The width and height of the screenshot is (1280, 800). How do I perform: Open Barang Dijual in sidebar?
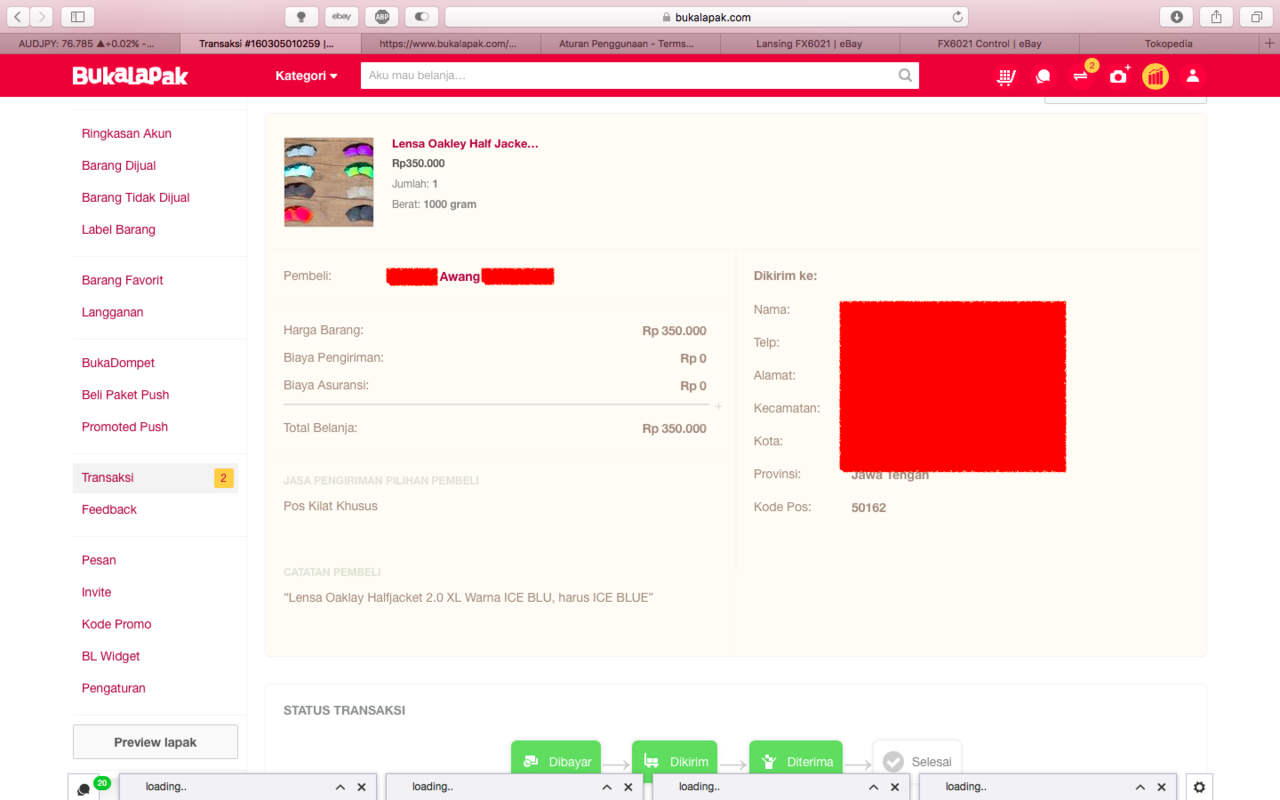(119, 165)
